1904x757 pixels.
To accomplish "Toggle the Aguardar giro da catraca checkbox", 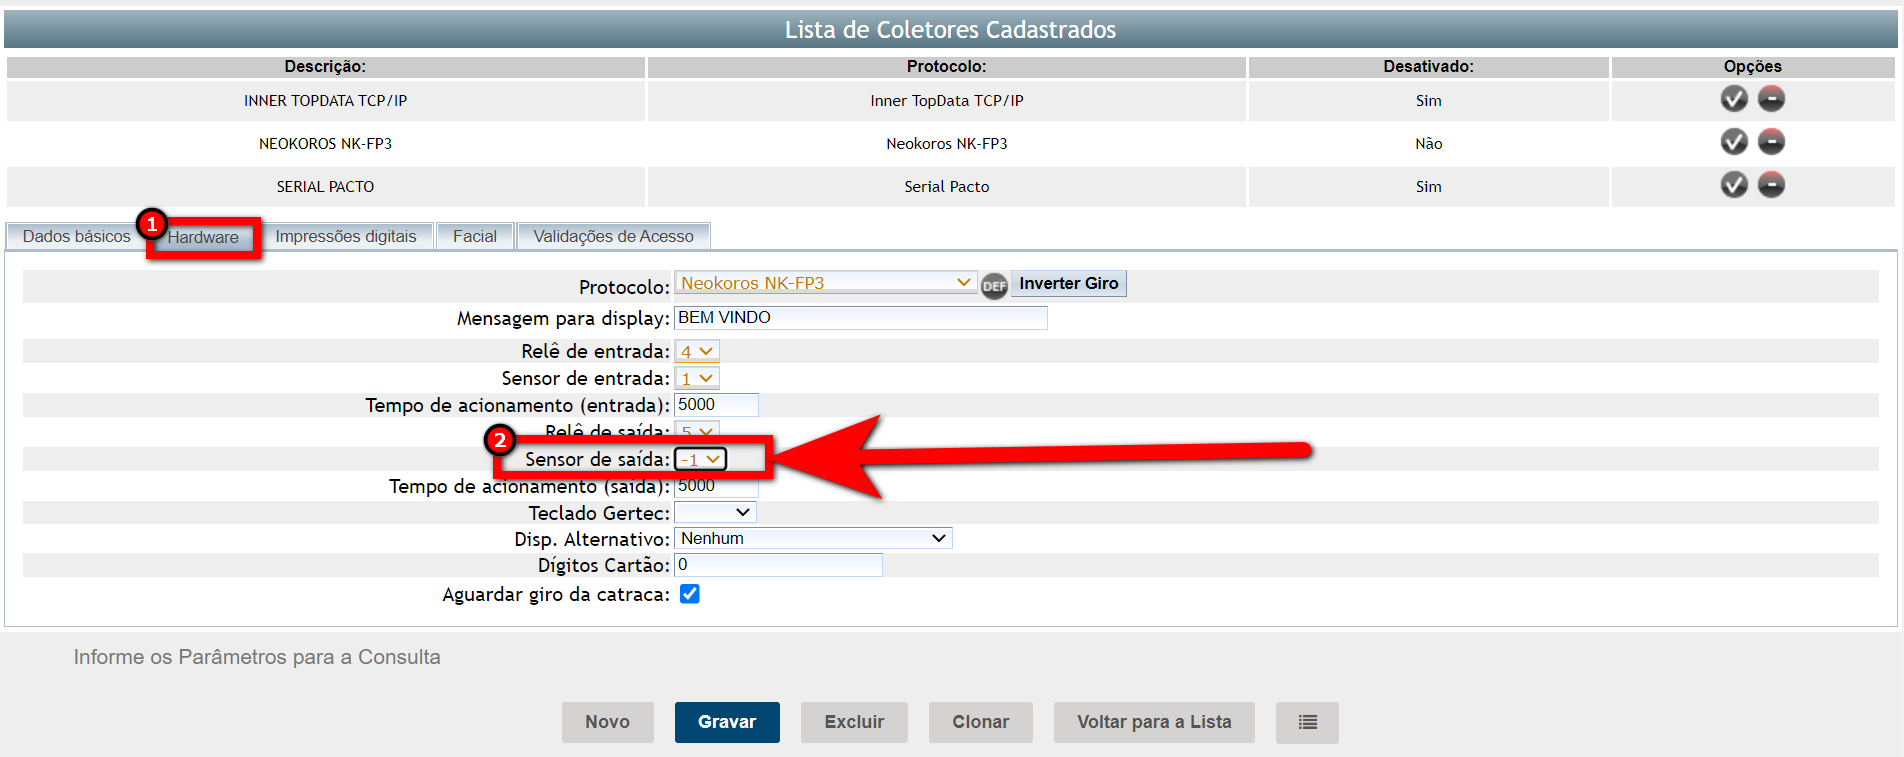I will coord(690,594).
